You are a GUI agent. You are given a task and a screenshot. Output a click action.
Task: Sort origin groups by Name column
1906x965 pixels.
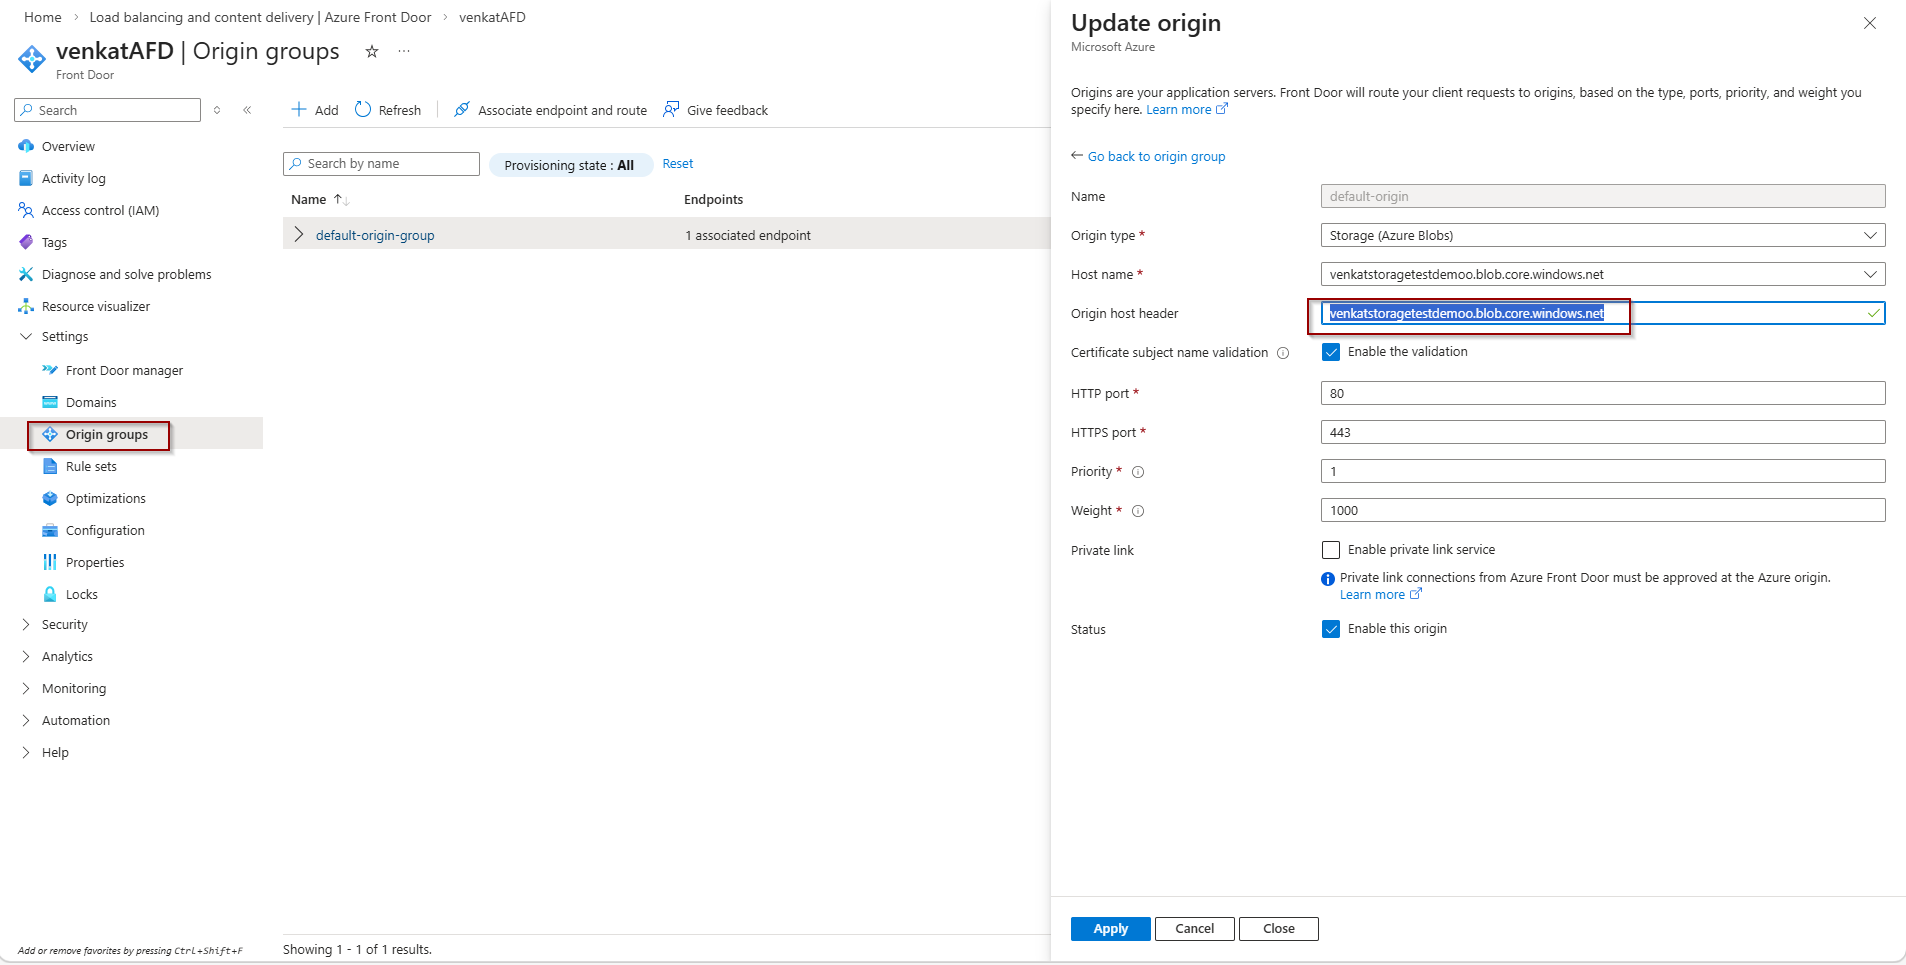tap(320, 200)
